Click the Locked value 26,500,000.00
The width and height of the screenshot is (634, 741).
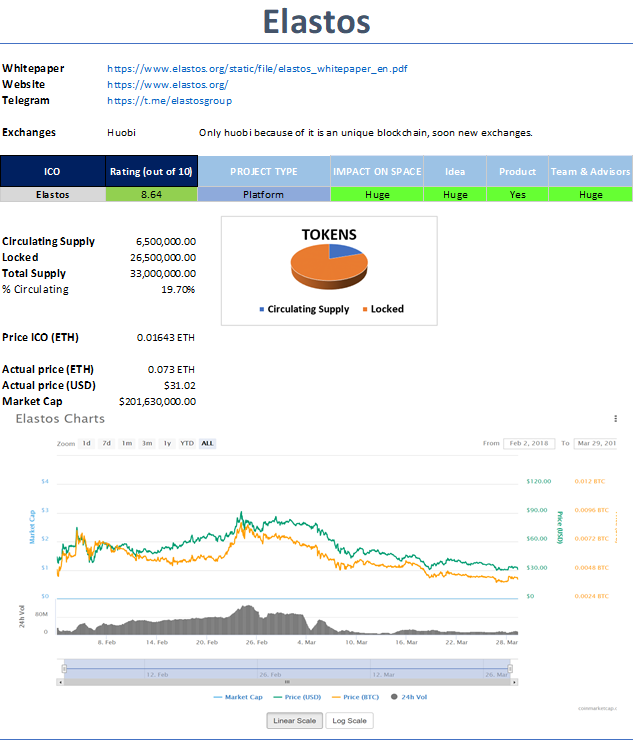tap(163, 258)
